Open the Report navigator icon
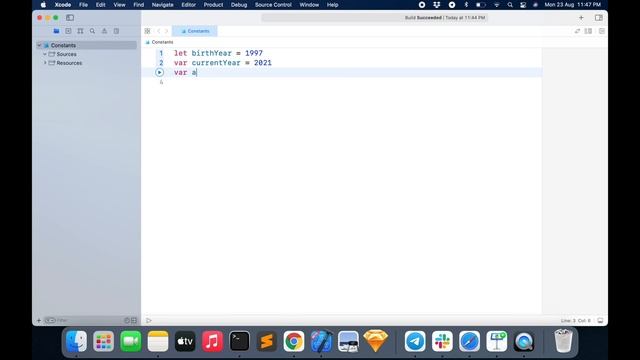 pyautogui.click(x=116, y=31)
